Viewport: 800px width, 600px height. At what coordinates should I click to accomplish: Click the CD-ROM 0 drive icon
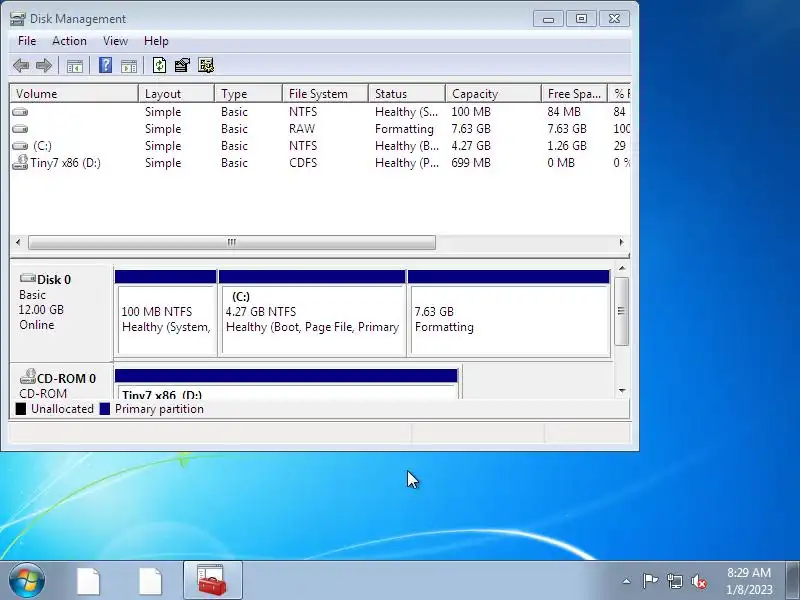pyautogui.click(x=28, y=377)
